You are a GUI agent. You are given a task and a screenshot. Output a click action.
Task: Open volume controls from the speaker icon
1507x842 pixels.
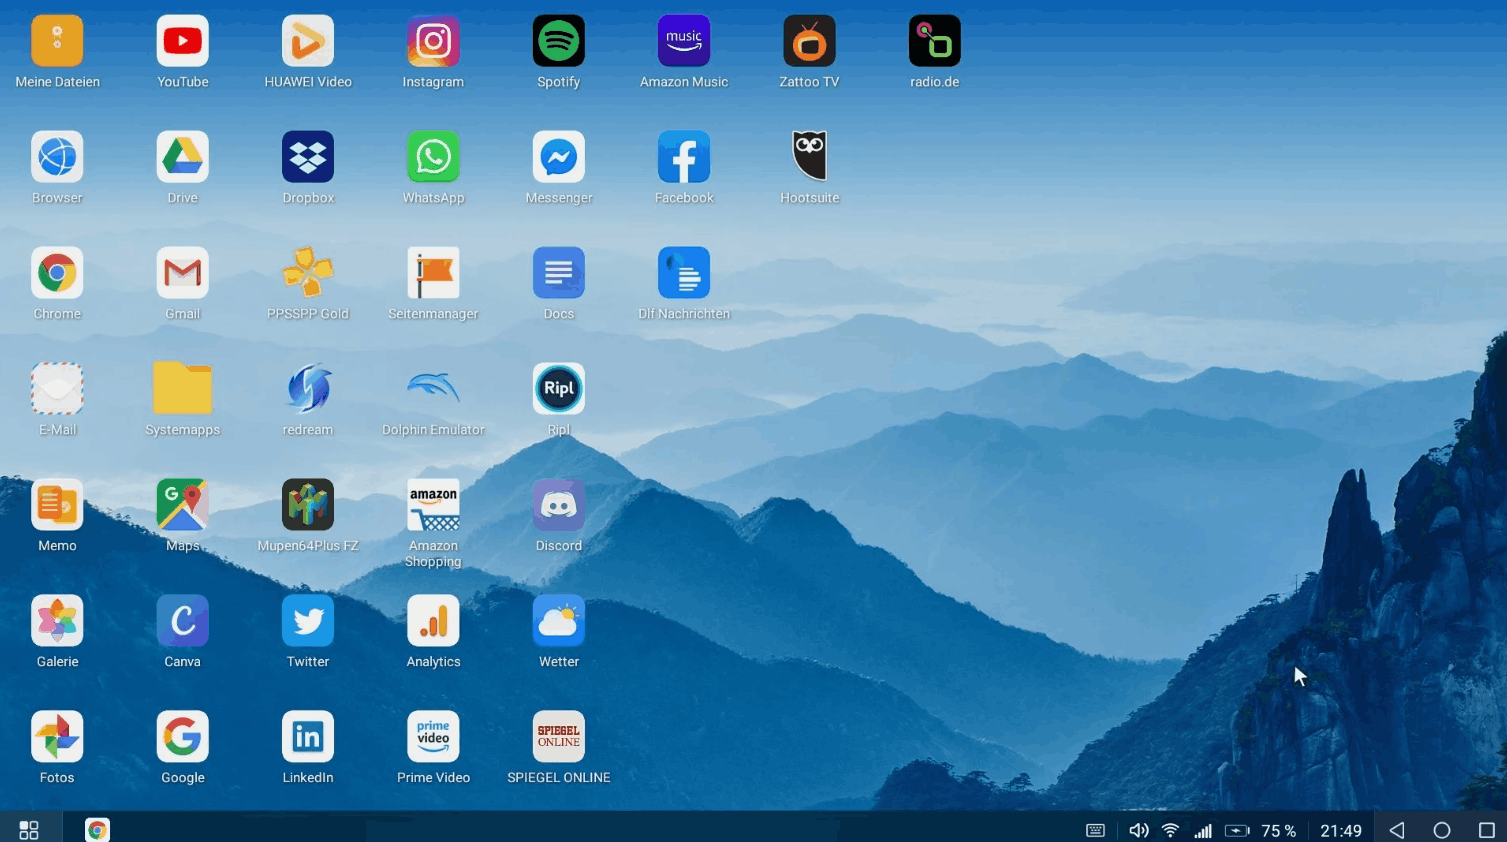1138,831
